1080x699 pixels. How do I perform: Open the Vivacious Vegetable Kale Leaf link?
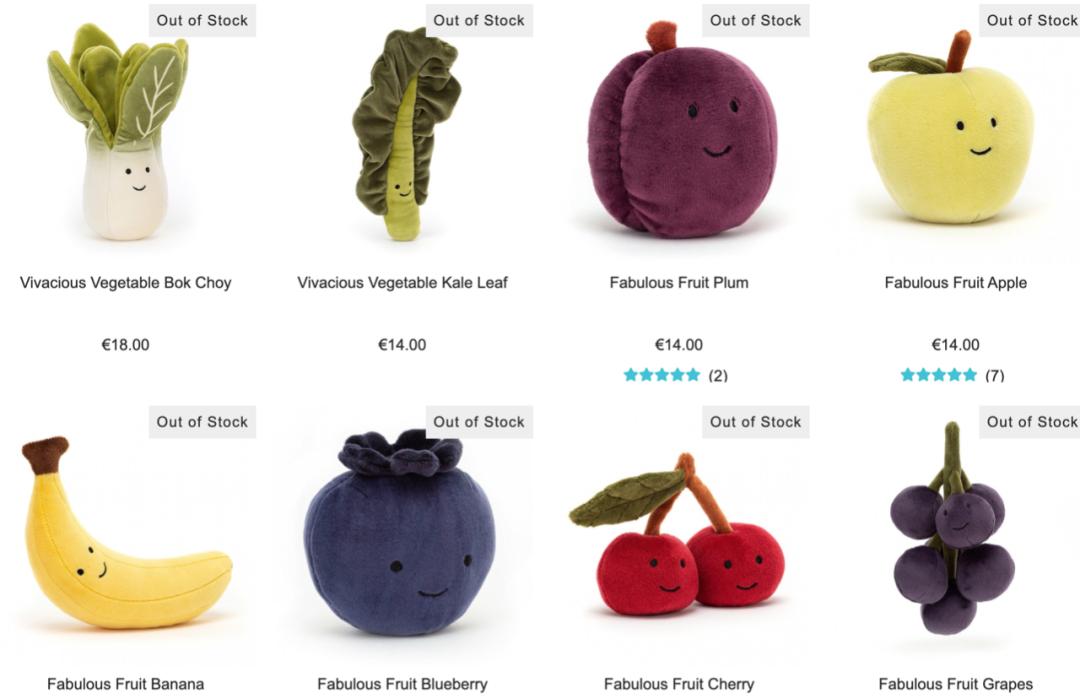coord(402,282)
